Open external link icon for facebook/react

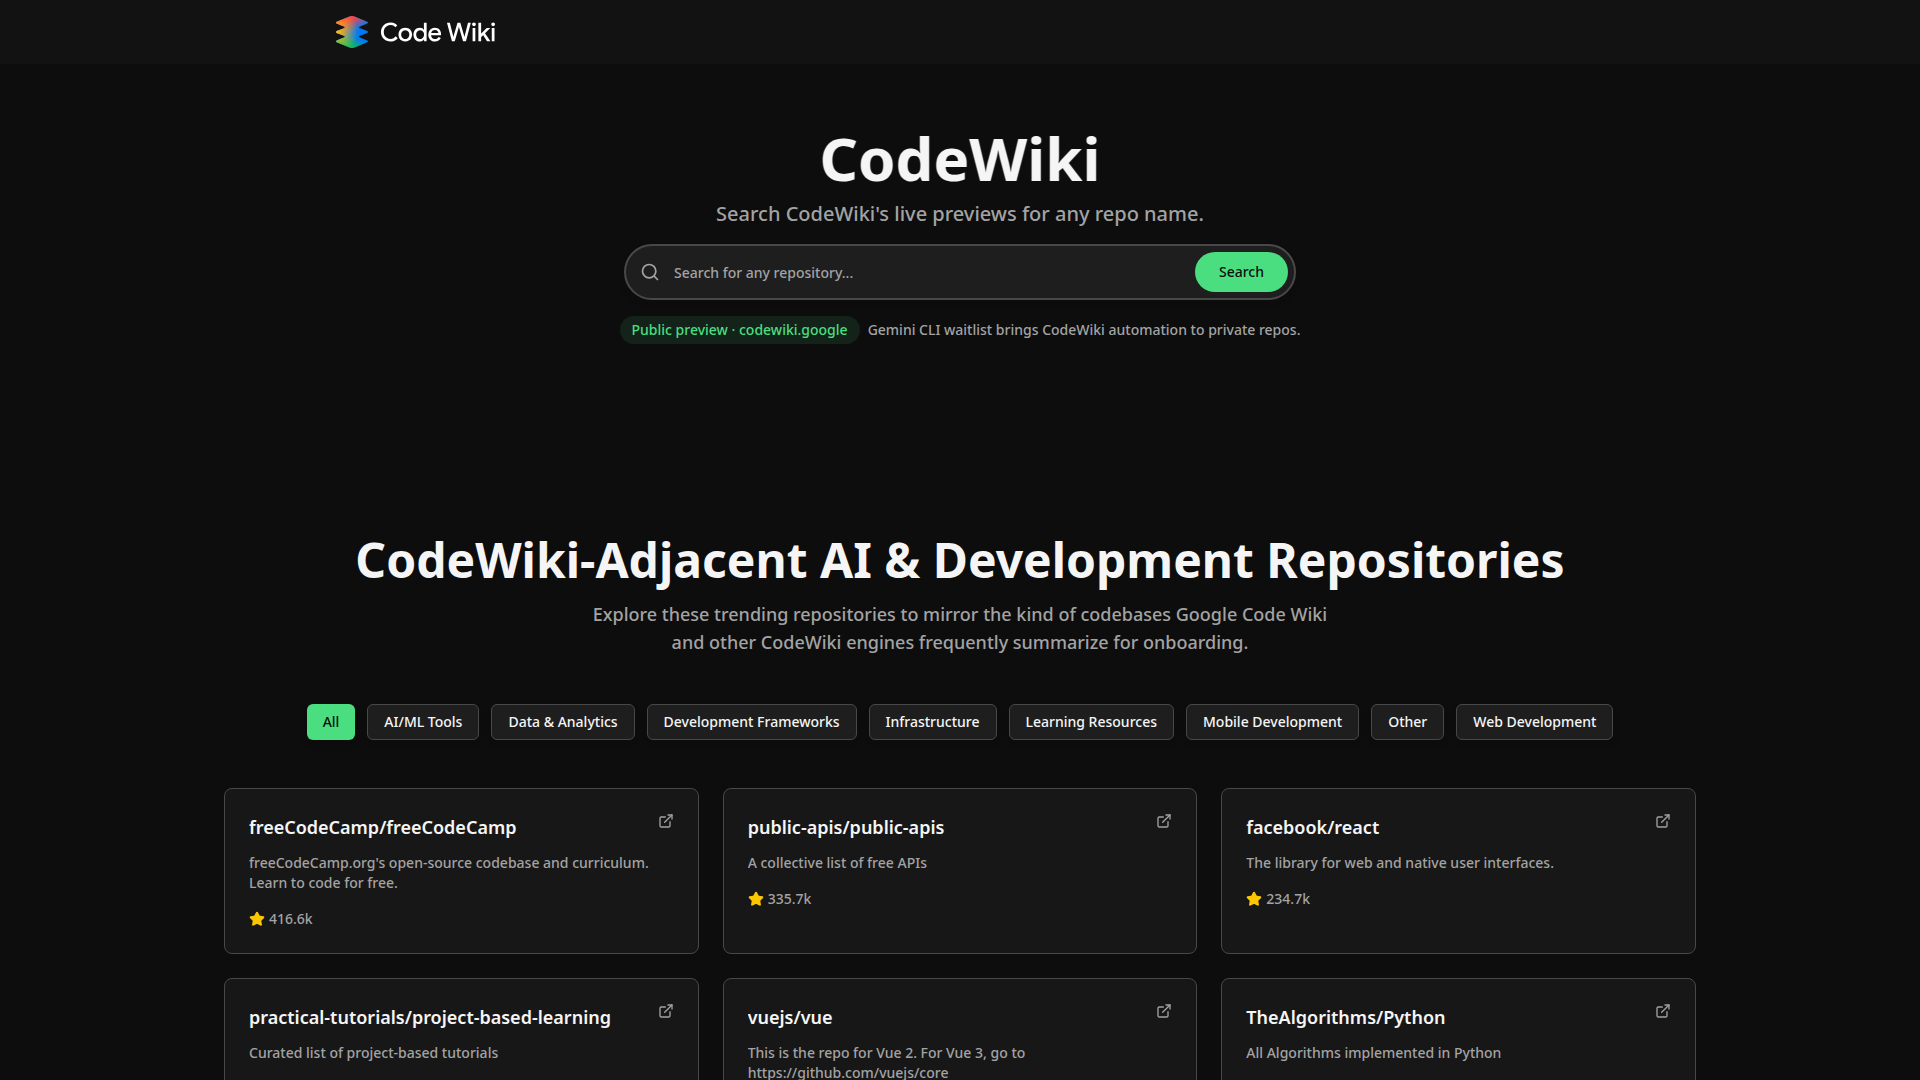coord(1663,821)
